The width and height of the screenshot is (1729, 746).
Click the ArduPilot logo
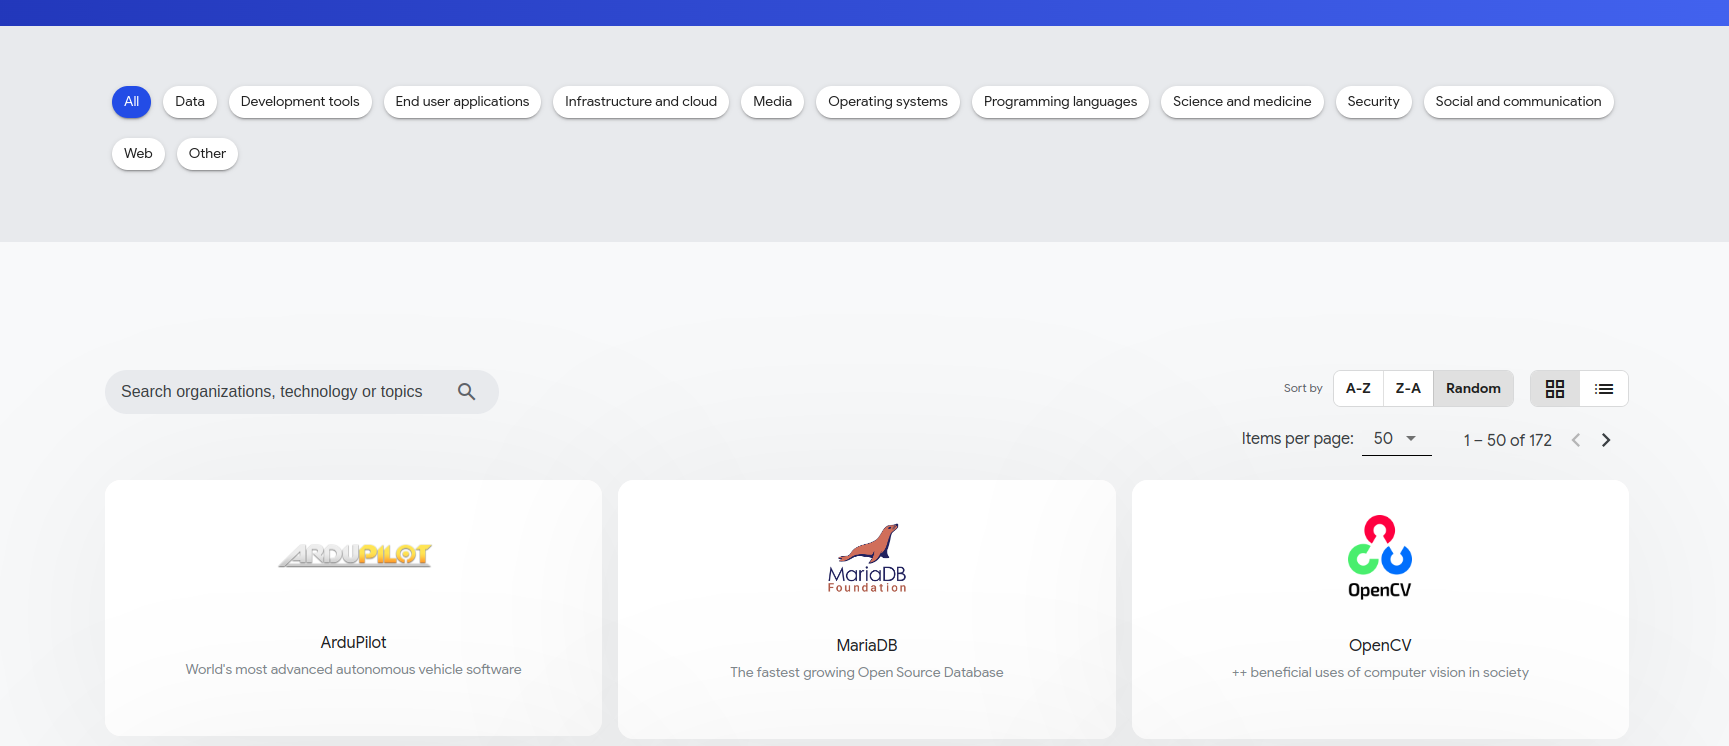355,555
